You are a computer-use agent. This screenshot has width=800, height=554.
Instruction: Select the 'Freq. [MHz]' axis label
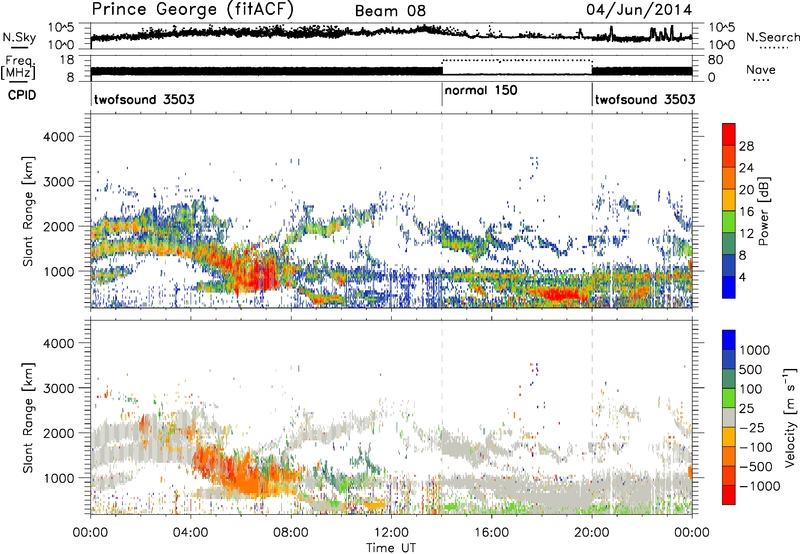coord(18,67)
